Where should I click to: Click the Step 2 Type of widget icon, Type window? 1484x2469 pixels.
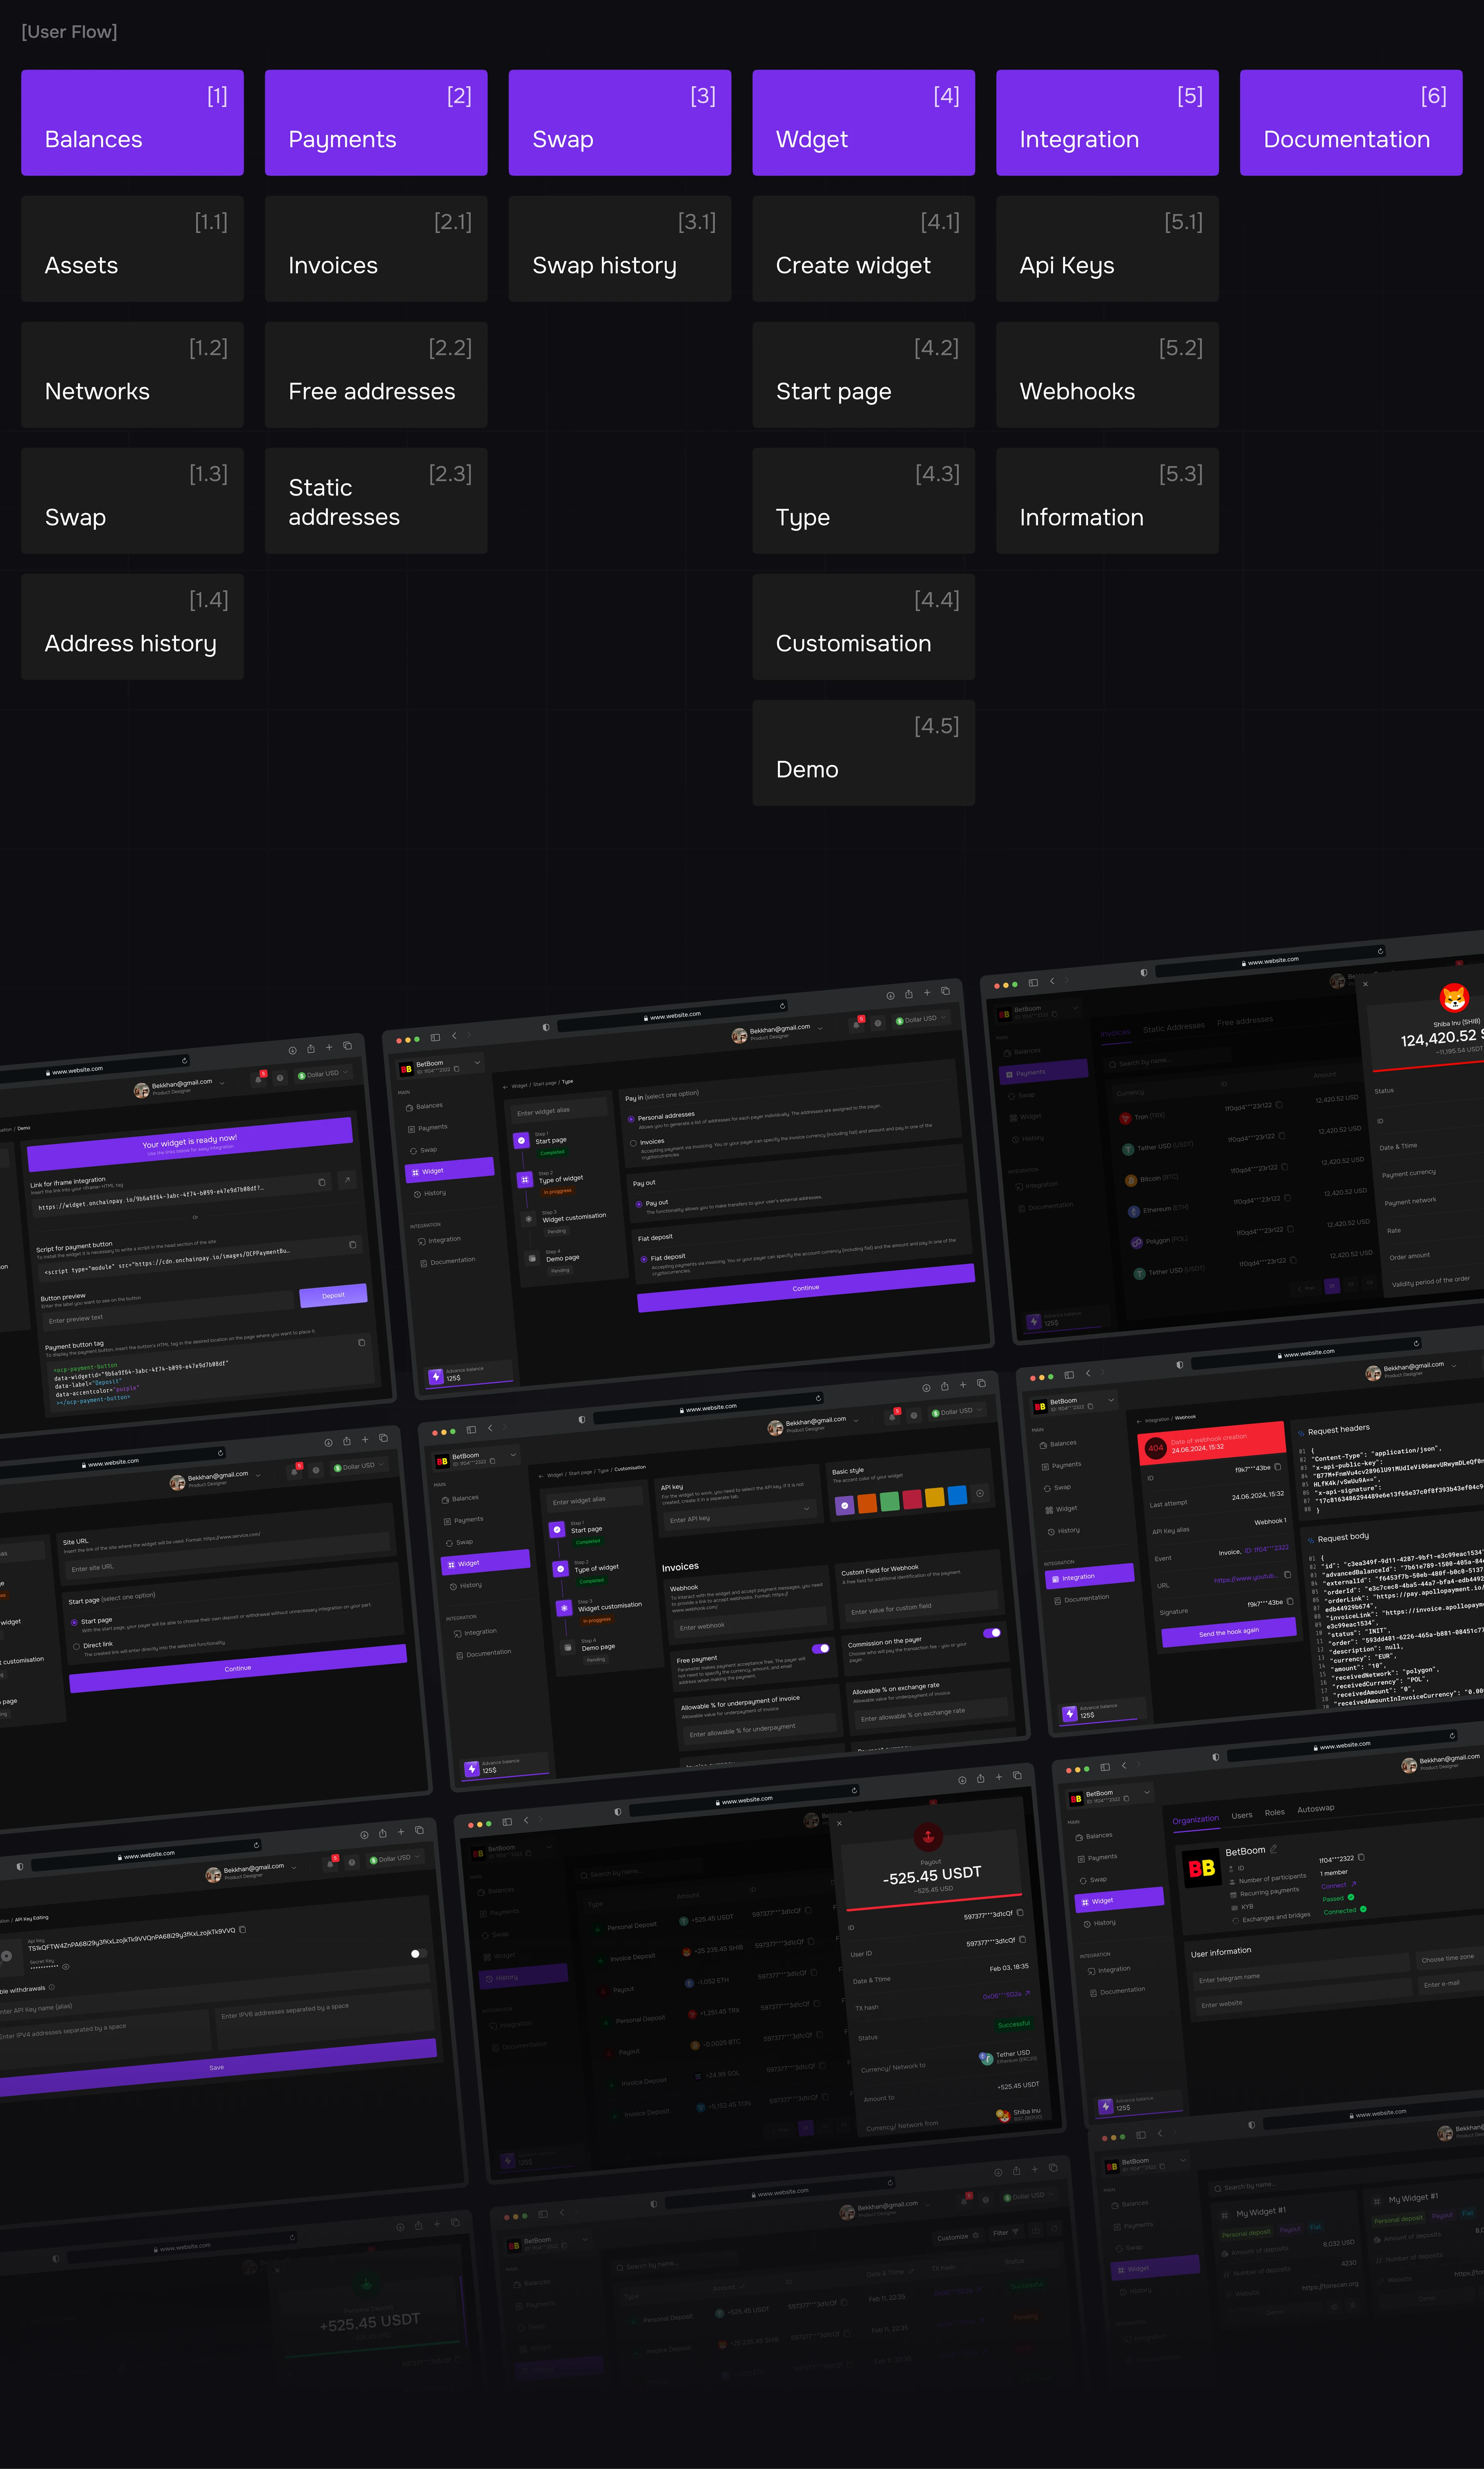(x=524, y=1180)
